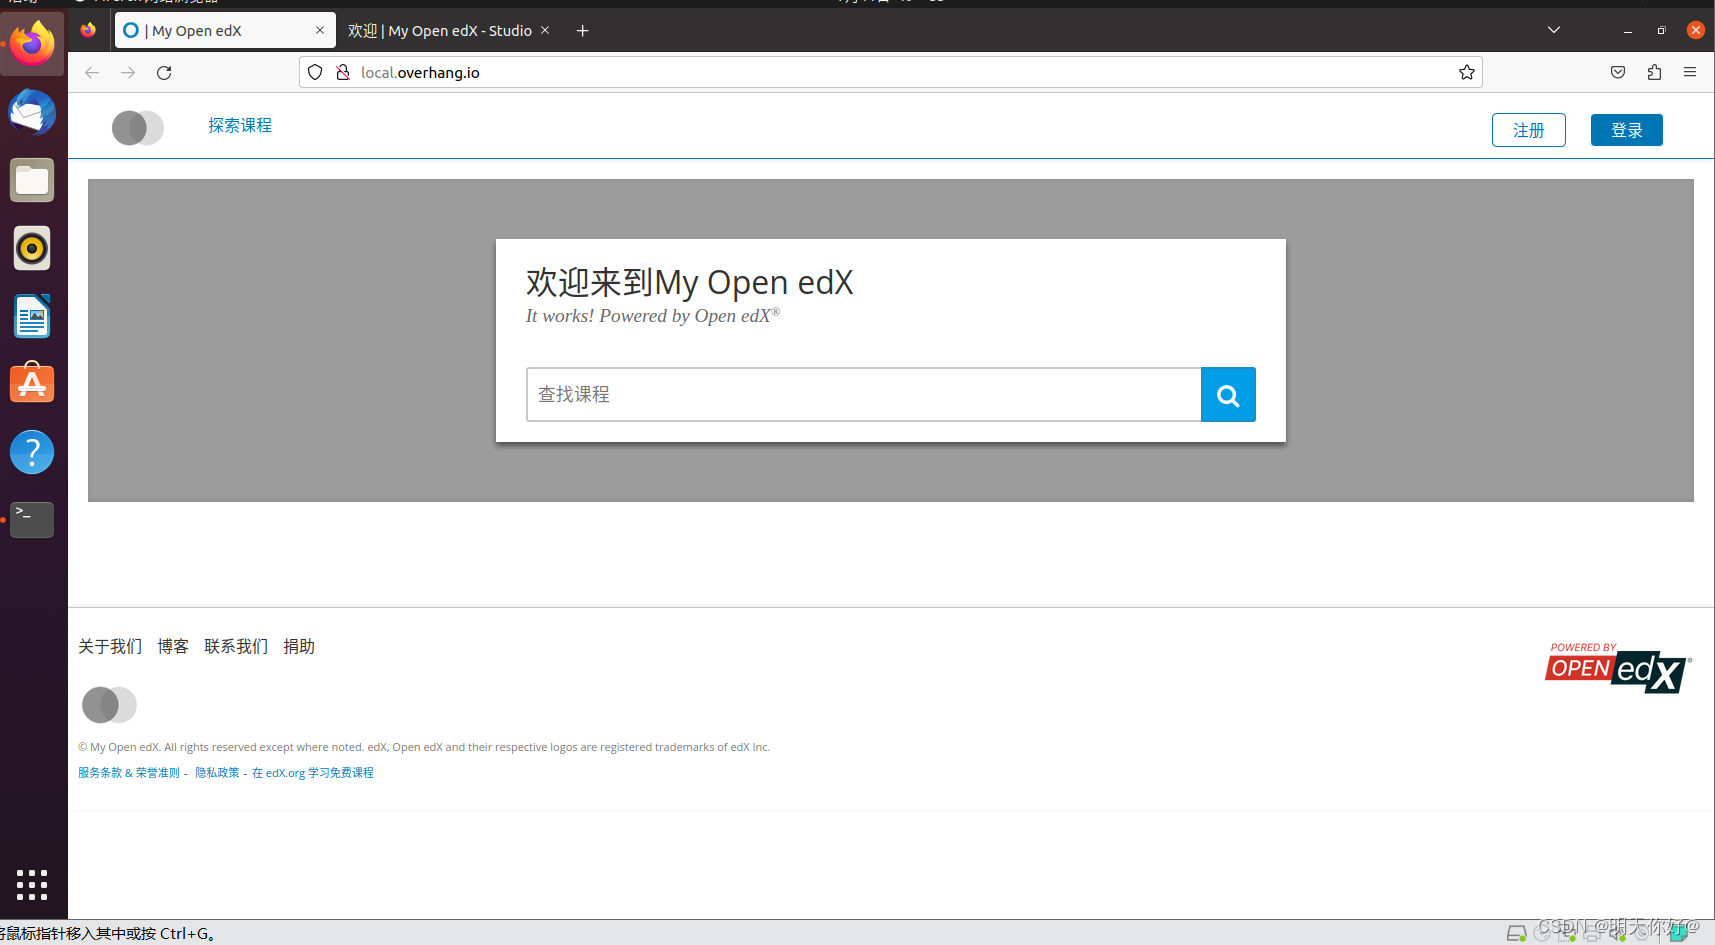Save page to Pocket
The image size is (1715, 945).
pos(1618,72)
